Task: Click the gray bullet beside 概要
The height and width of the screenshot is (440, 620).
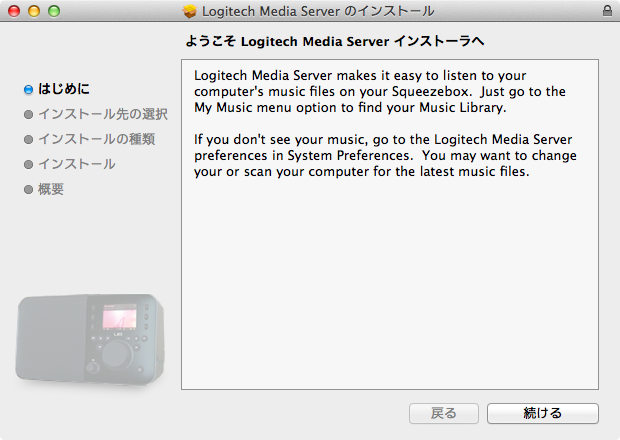Action: pos(29,189)
